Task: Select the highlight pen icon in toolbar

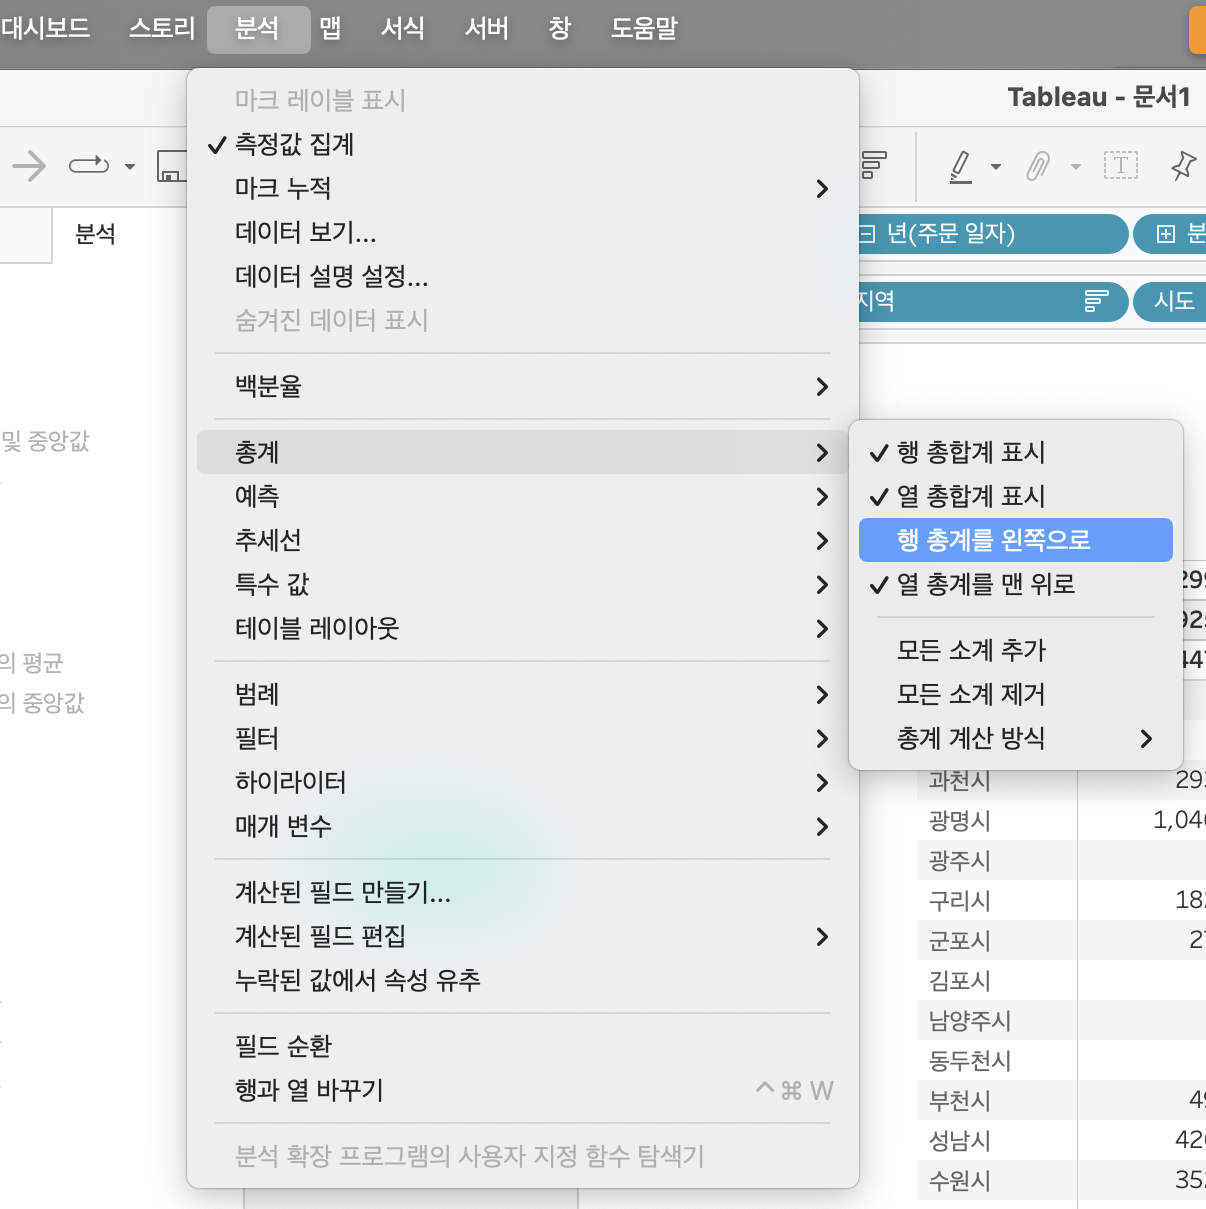Action: tap(961, 166)
